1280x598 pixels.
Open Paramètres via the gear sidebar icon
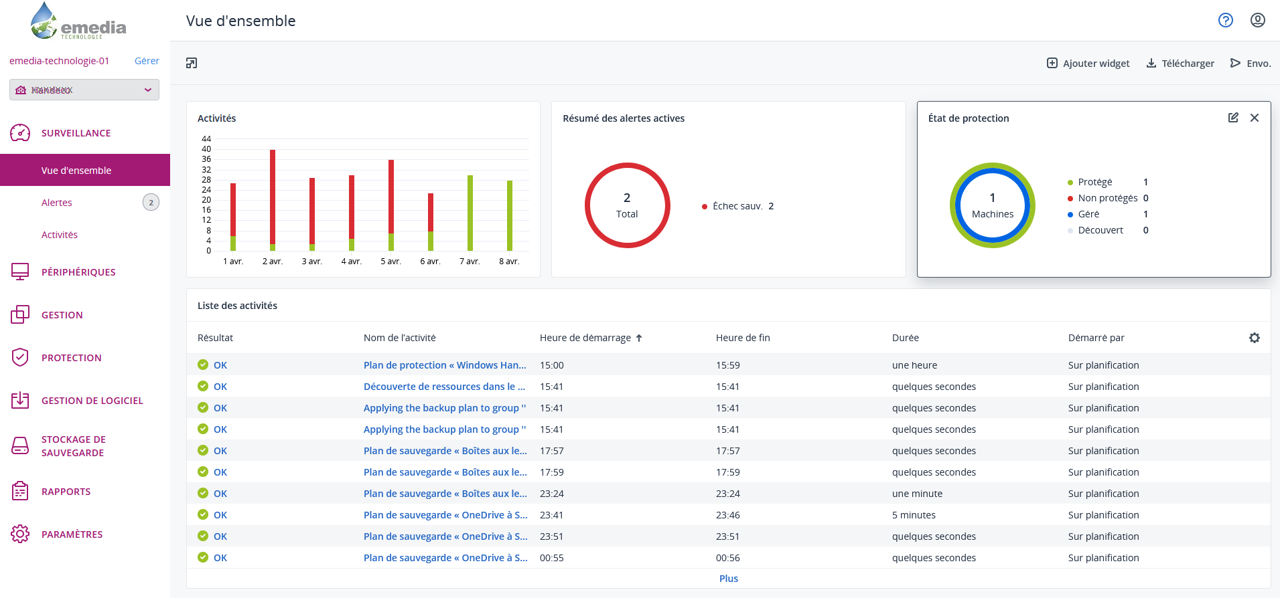(x=22, y=533)
